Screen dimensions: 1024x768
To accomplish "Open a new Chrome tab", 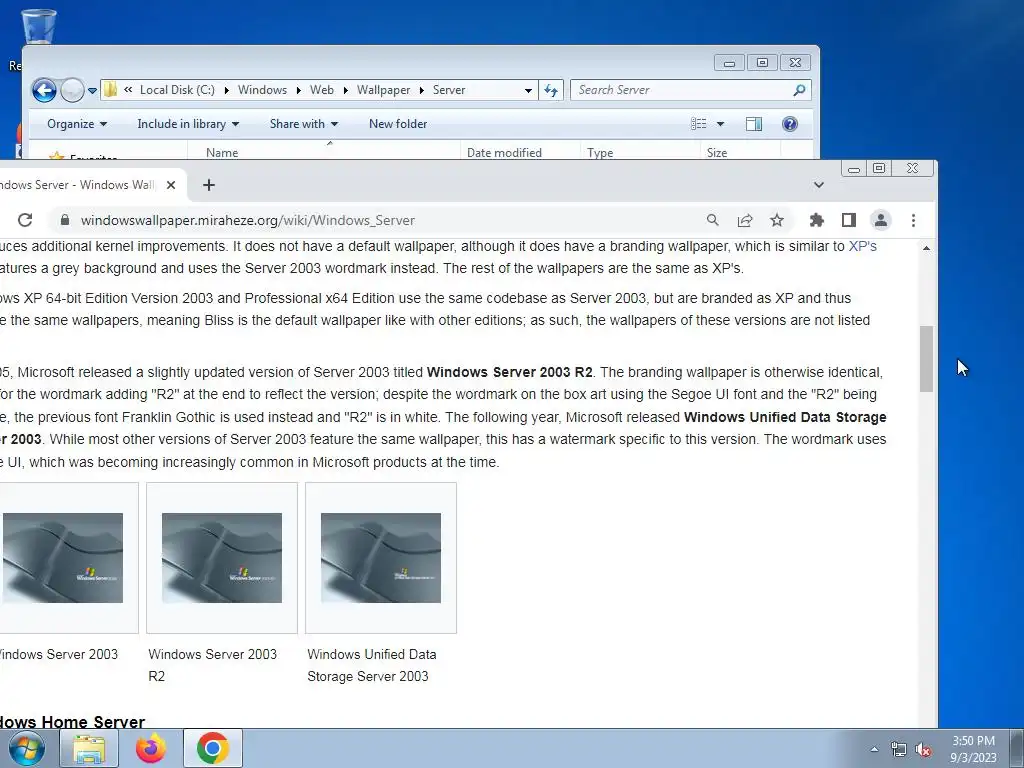I will 208,185.
